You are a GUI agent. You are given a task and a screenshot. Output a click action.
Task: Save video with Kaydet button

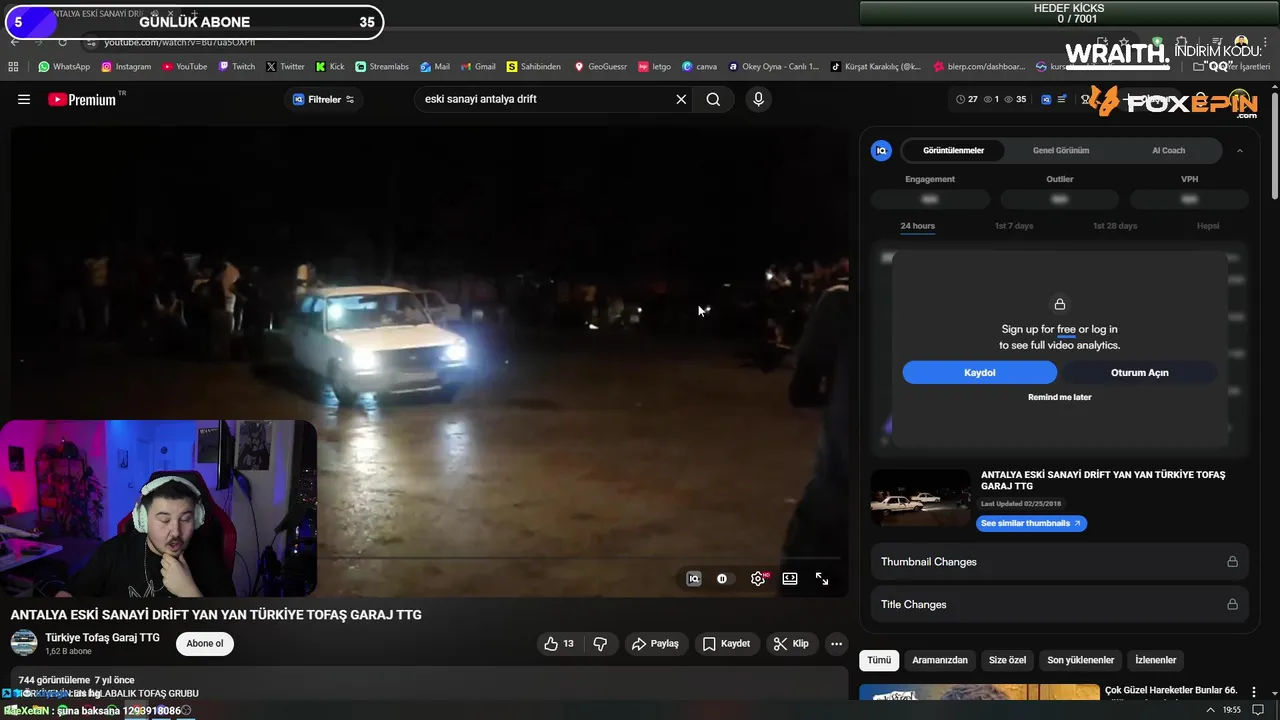726,644
